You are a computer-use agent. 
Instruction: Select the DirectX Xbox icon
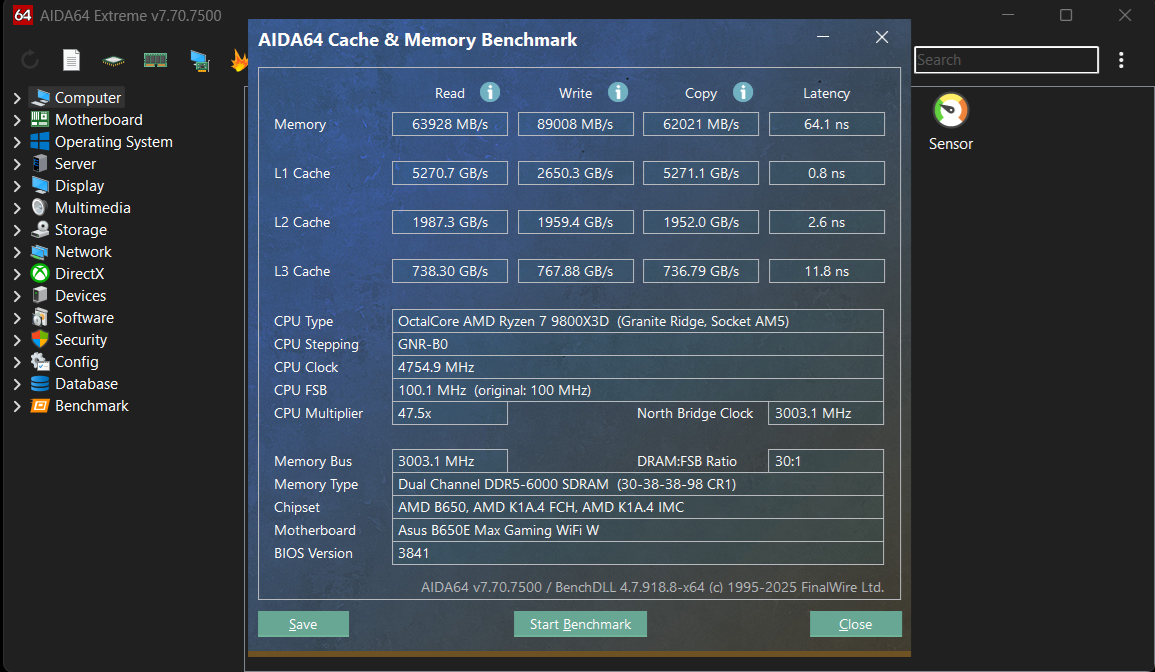click(x=40, y=273)
